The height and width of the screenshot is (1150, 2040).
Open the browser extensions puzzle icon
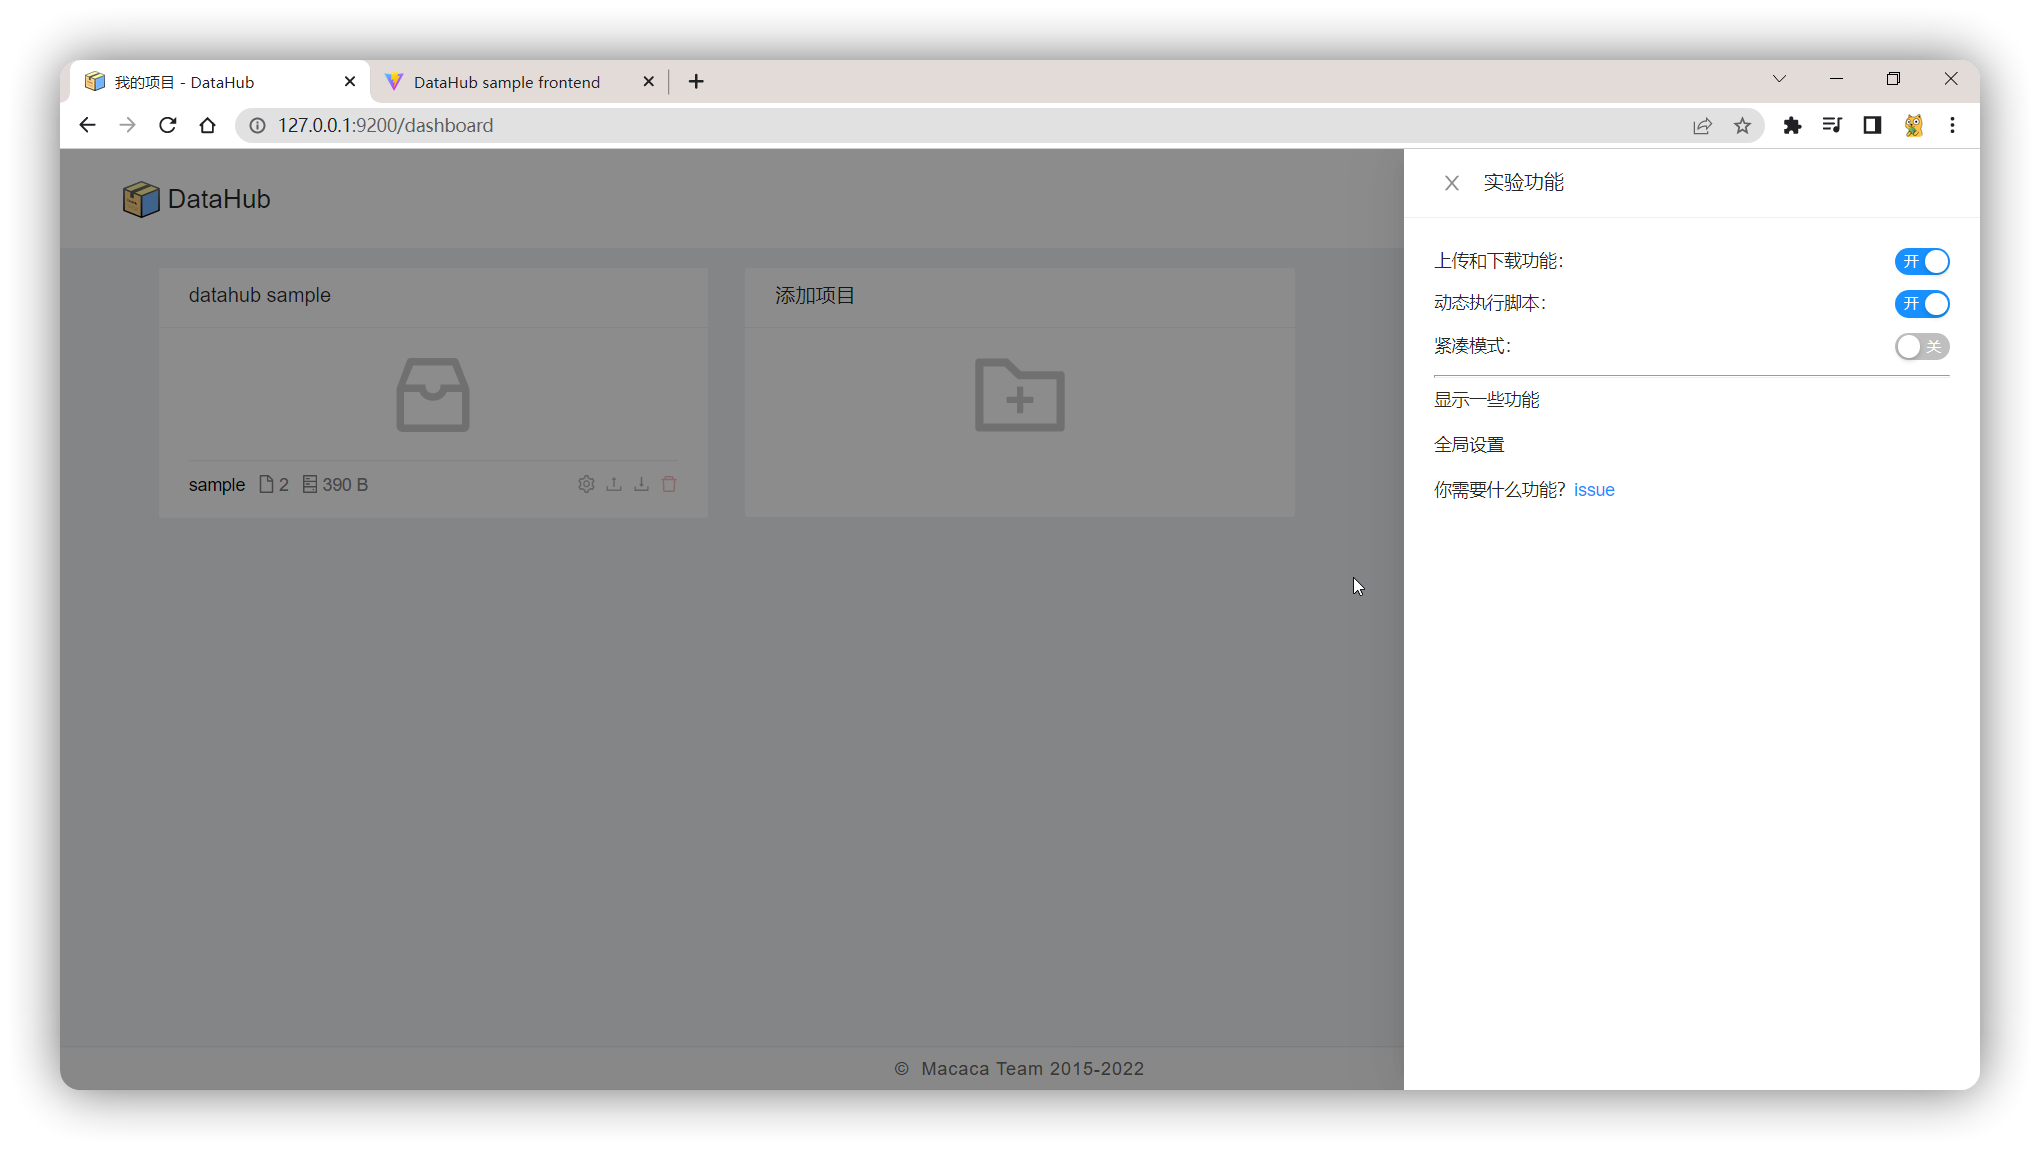click(1791, 125)
